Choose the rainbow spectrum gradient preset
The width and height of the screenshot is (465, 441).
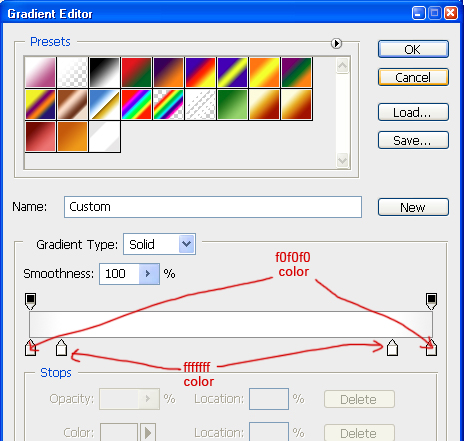(136, 104)
